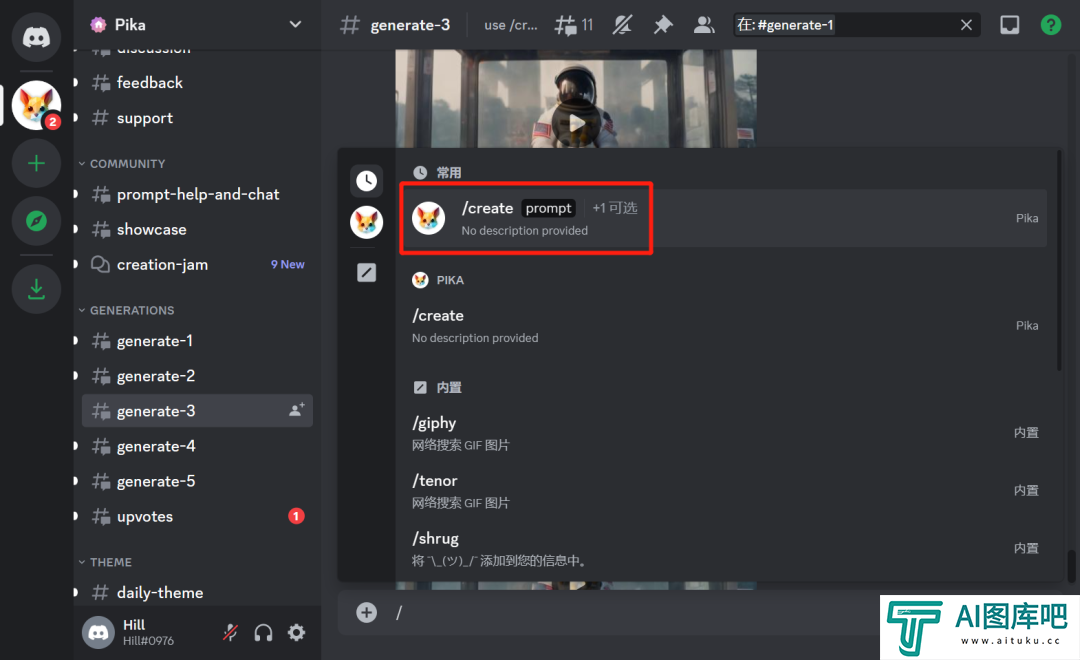
Task: Open user settings gear
Action: (296, 632)
